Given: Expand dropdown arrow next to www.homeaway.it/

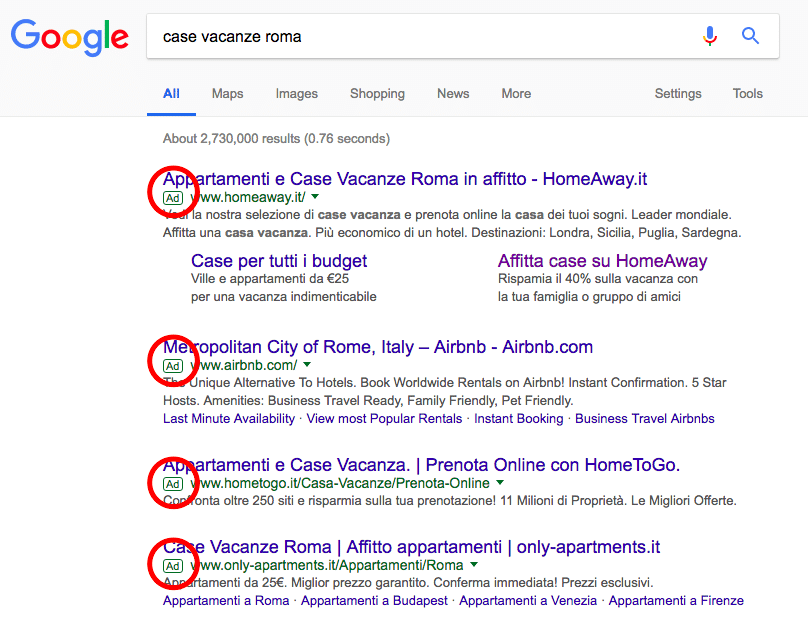Looking at the screenshot, I should click(x=315, y=197).
